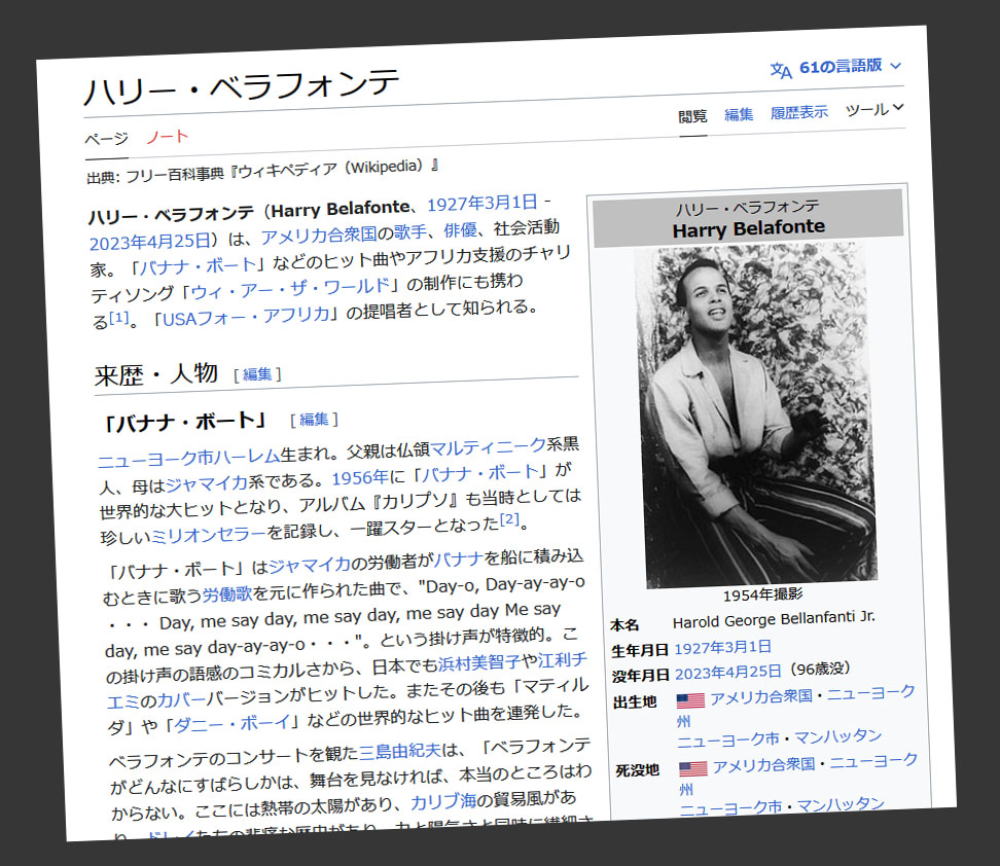Viewport: 1000px width, 866px height.
Task: Click the page title ハリー・ベラフォンテ
Action: coord(241,87)
